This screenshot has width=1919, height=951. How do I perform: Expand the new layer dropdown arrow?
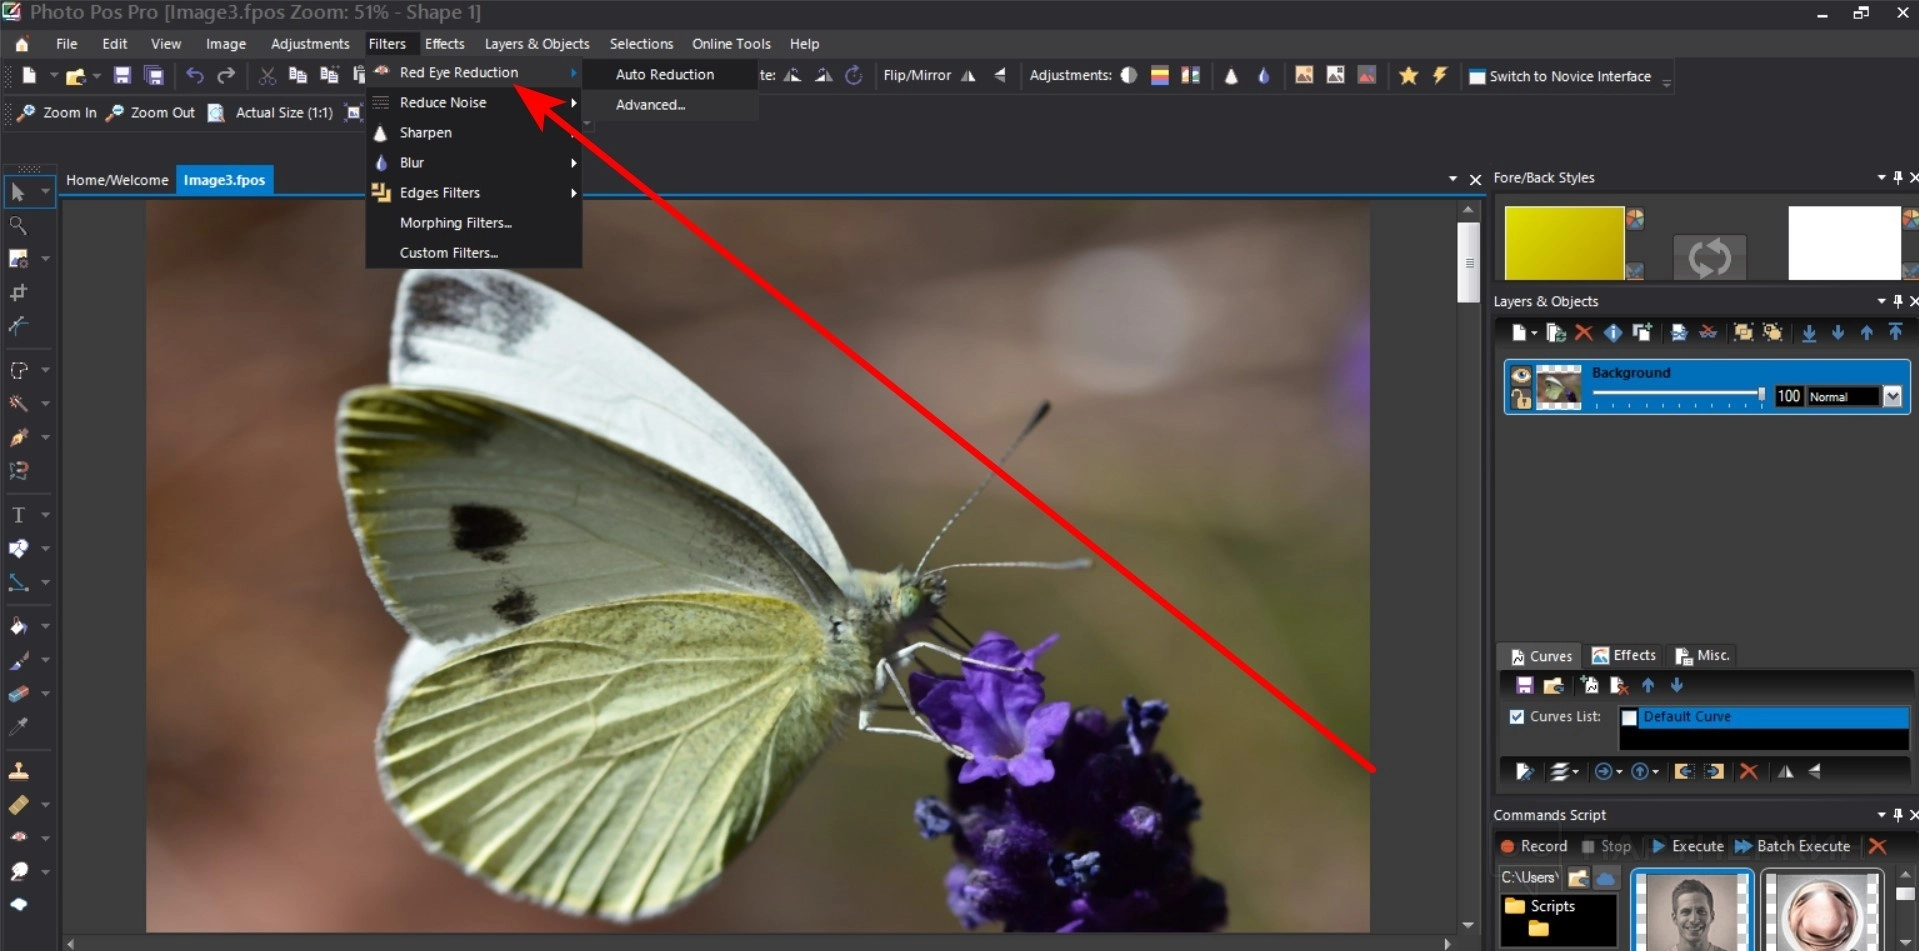[x=1534, y=333]
